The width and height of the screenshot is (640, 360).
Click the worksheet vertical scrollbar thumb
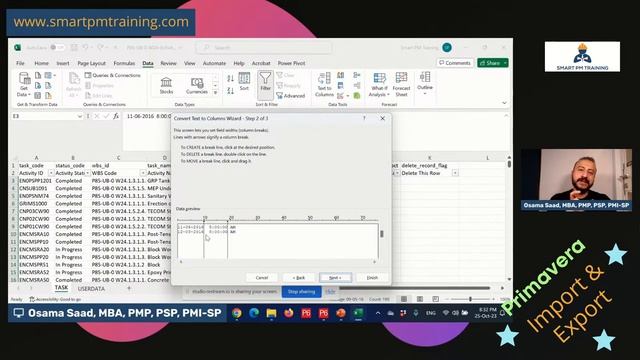coord(509,164)
